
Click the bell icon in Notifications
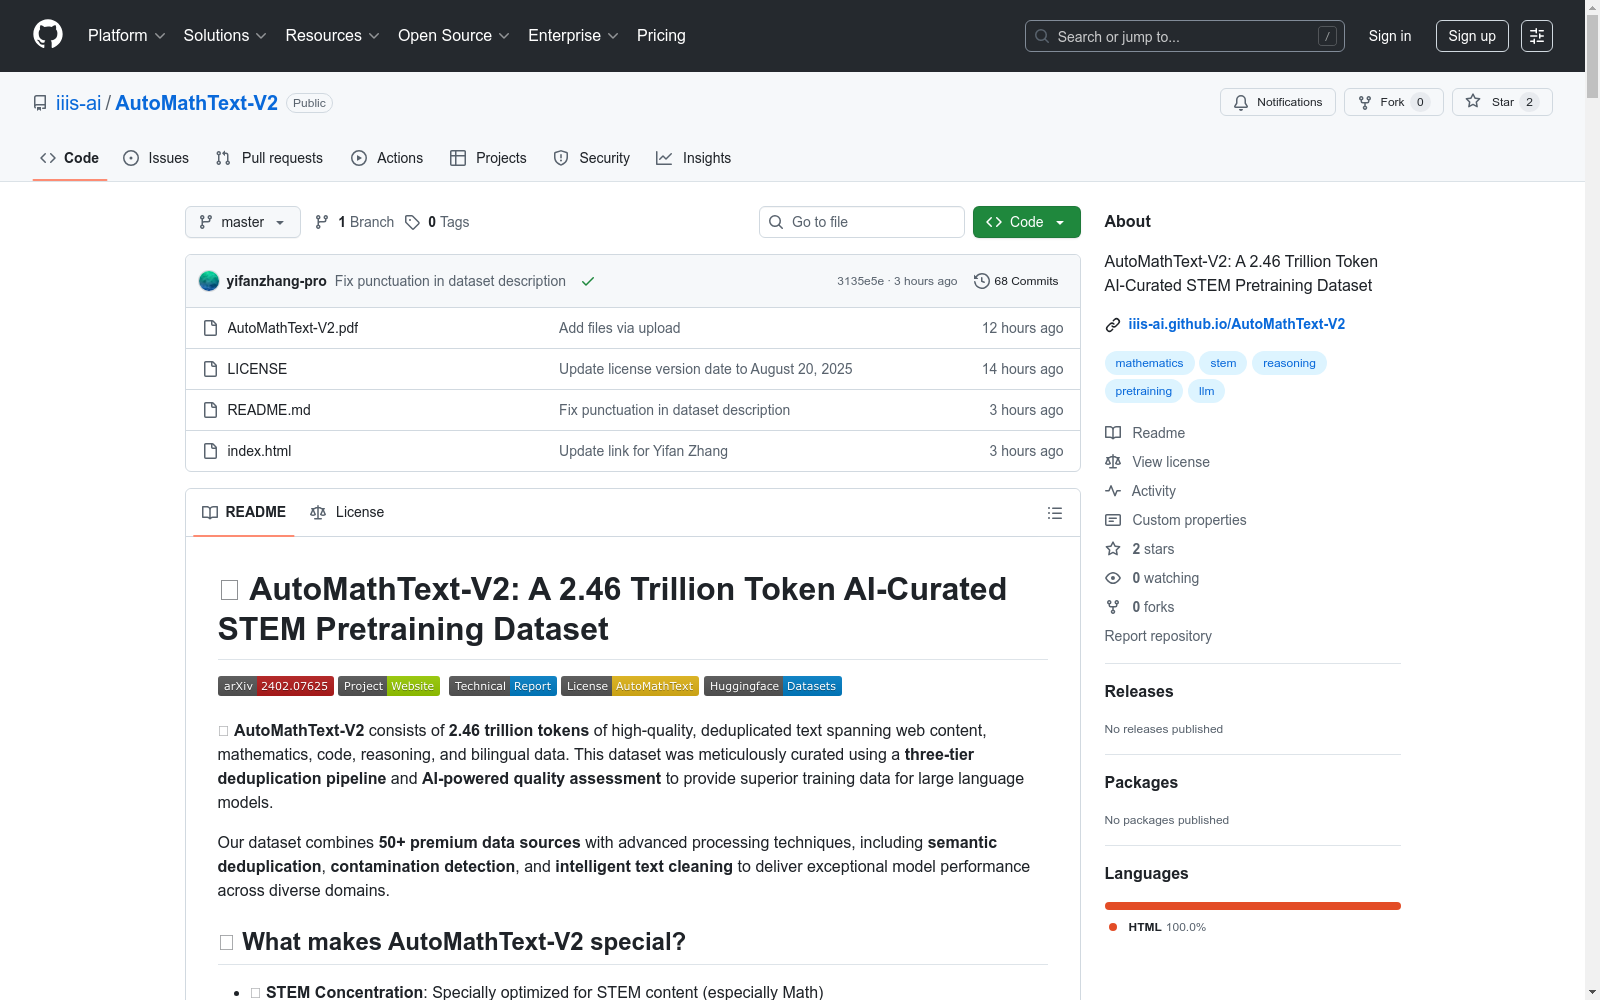click(1241, 102)
